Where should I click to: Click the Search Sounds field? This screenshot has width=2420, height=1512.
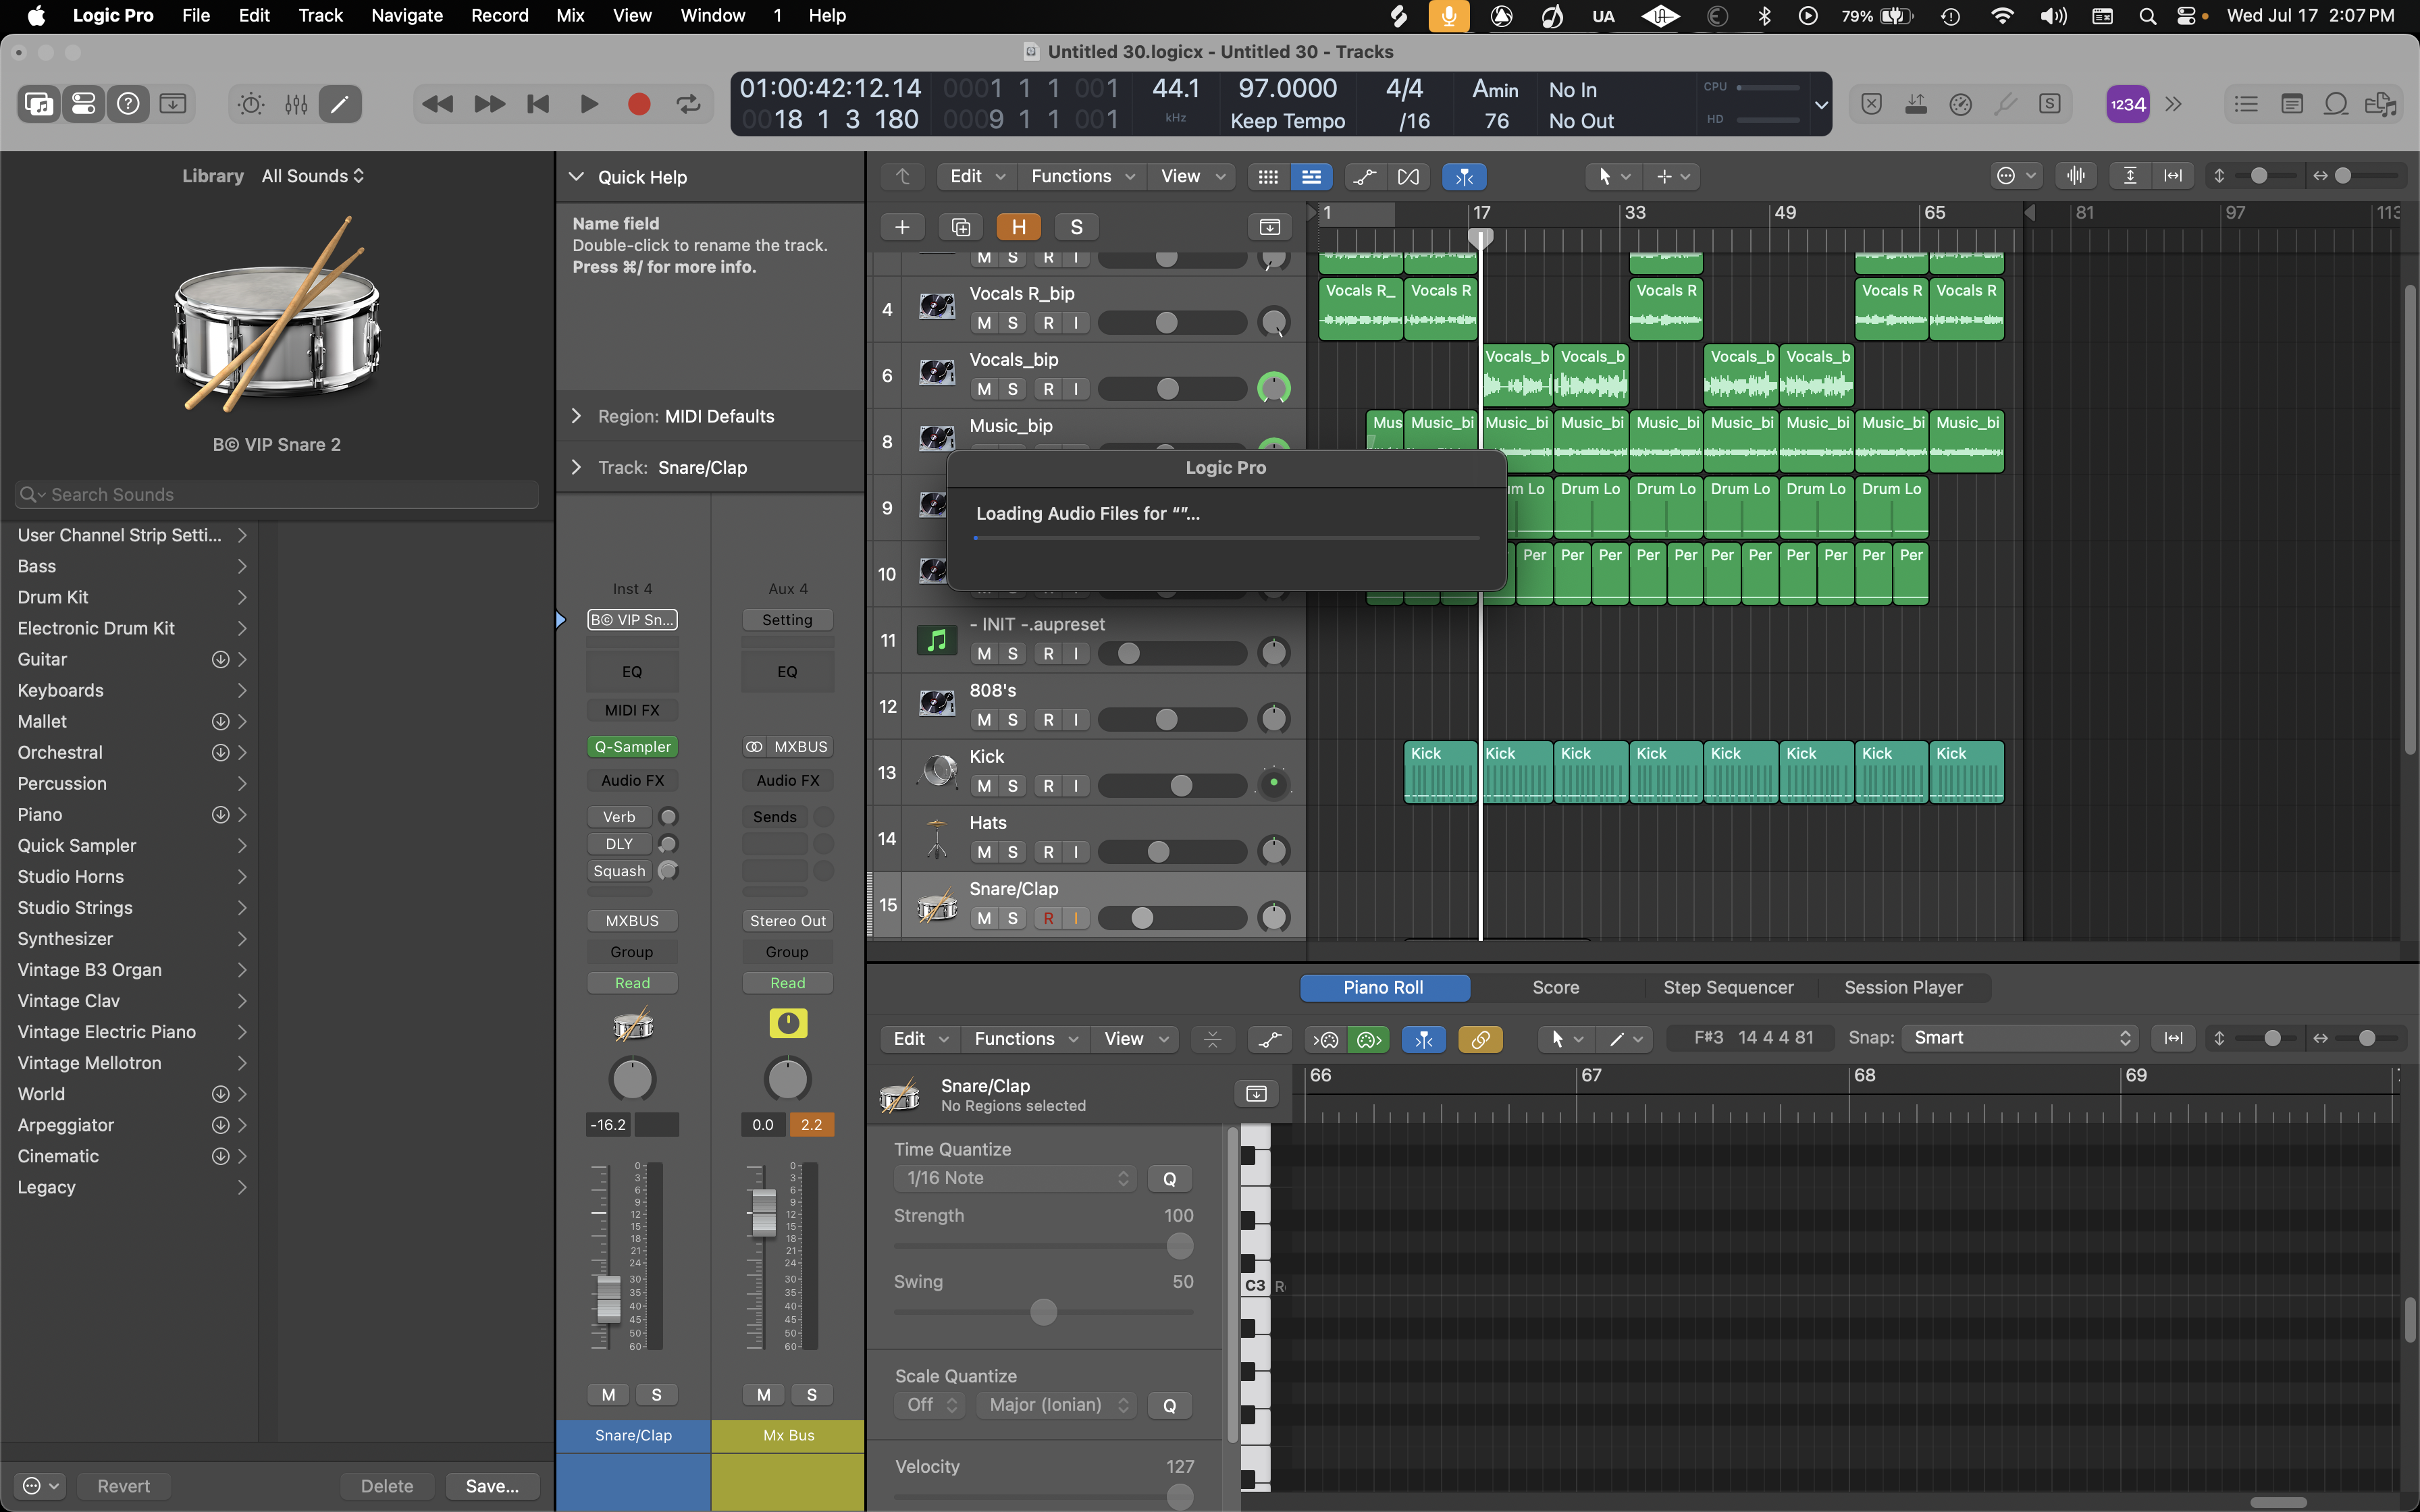coord(277,494)
